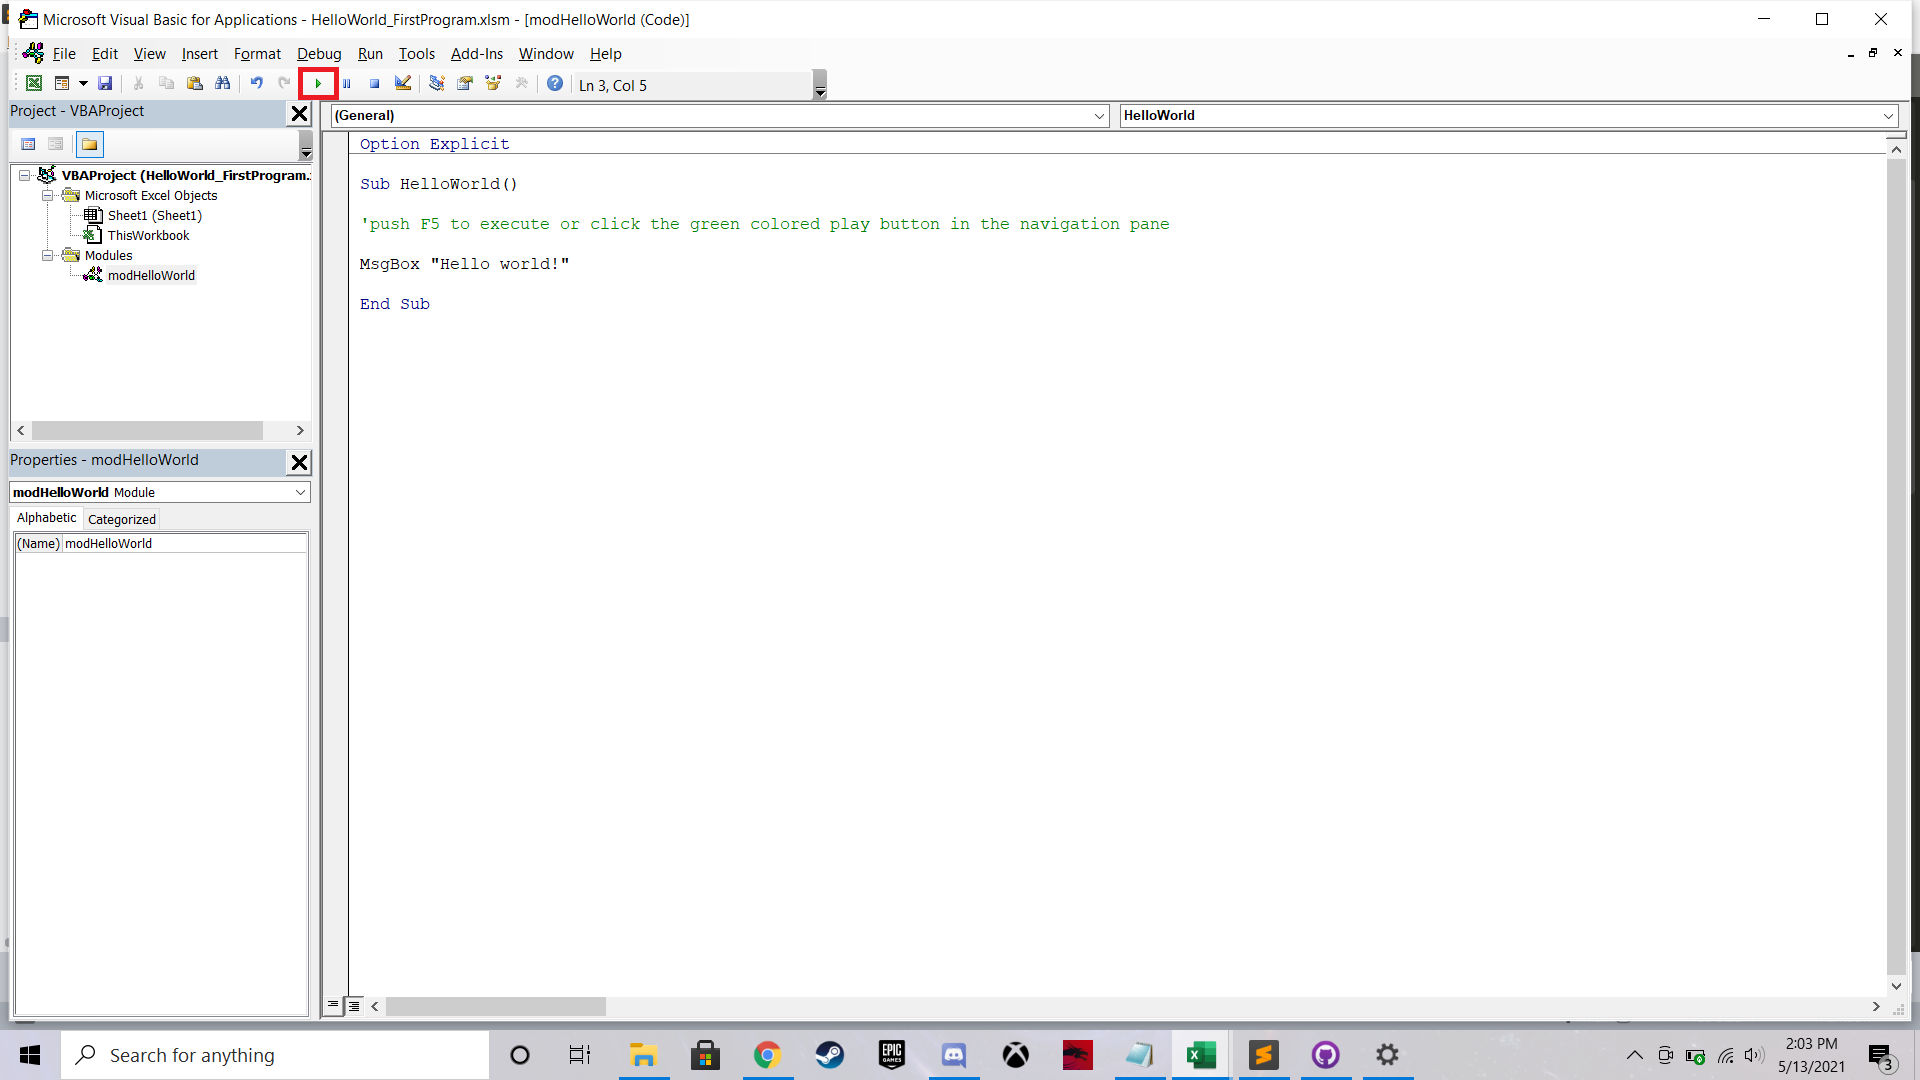The image size is (1920, 1080).
Task: Open Excel from the taskbar
Action: [1202, 1055]
